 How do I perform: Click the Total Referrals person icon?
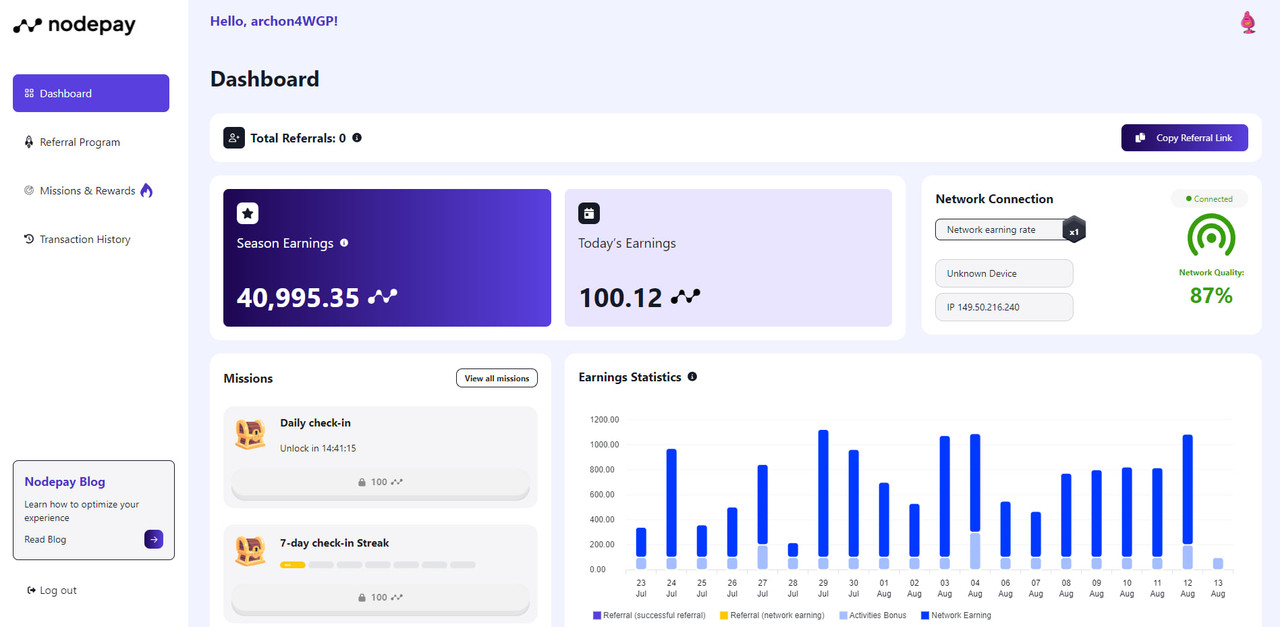tap(234, 138)
